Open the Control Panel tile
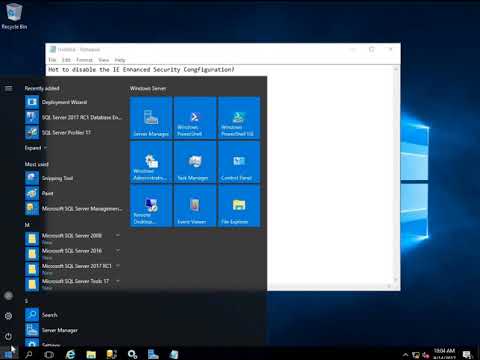The height and width of the screenshot is (360, 480). [x=239, y=162]
